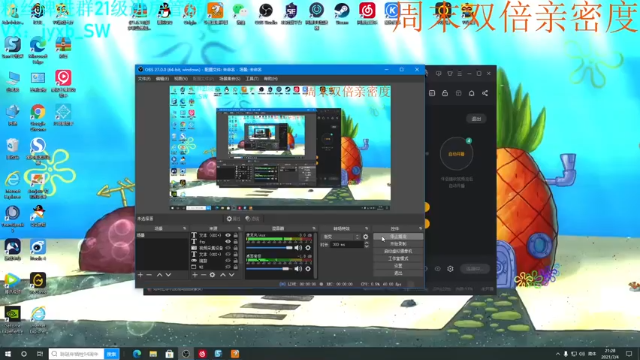This screenshot has width=640, height=360.
Task: Toggle eye icon at bottom of right-side window
Action: pos(438,269)
